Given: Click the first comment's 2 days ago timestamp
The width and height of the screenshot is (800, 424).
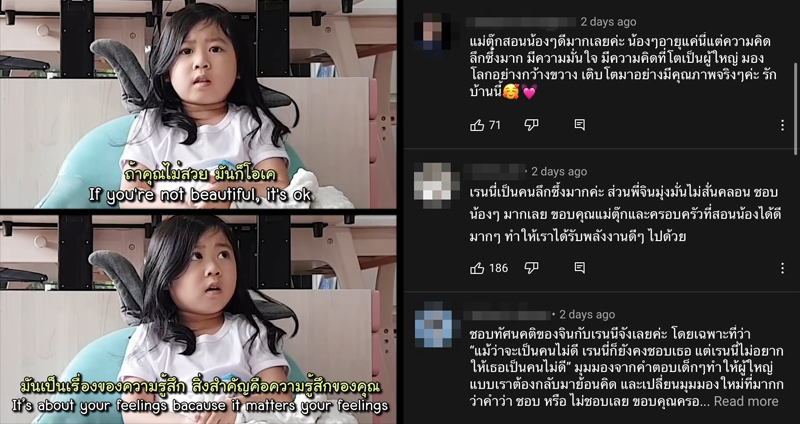Looking at the screenshot, I should (609, 22).
